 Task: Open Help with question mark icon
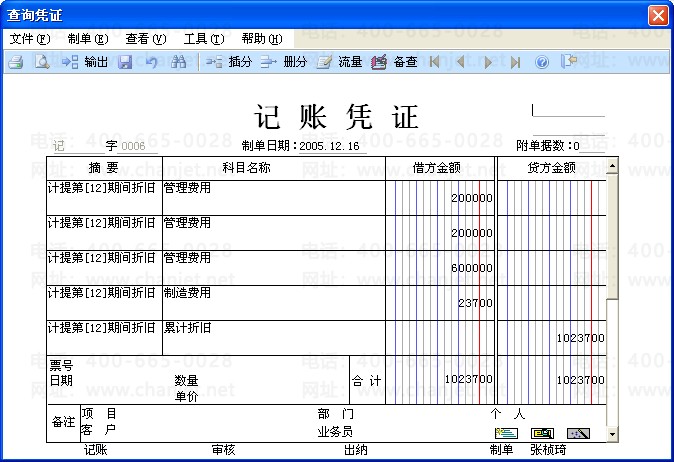point(542,63)
